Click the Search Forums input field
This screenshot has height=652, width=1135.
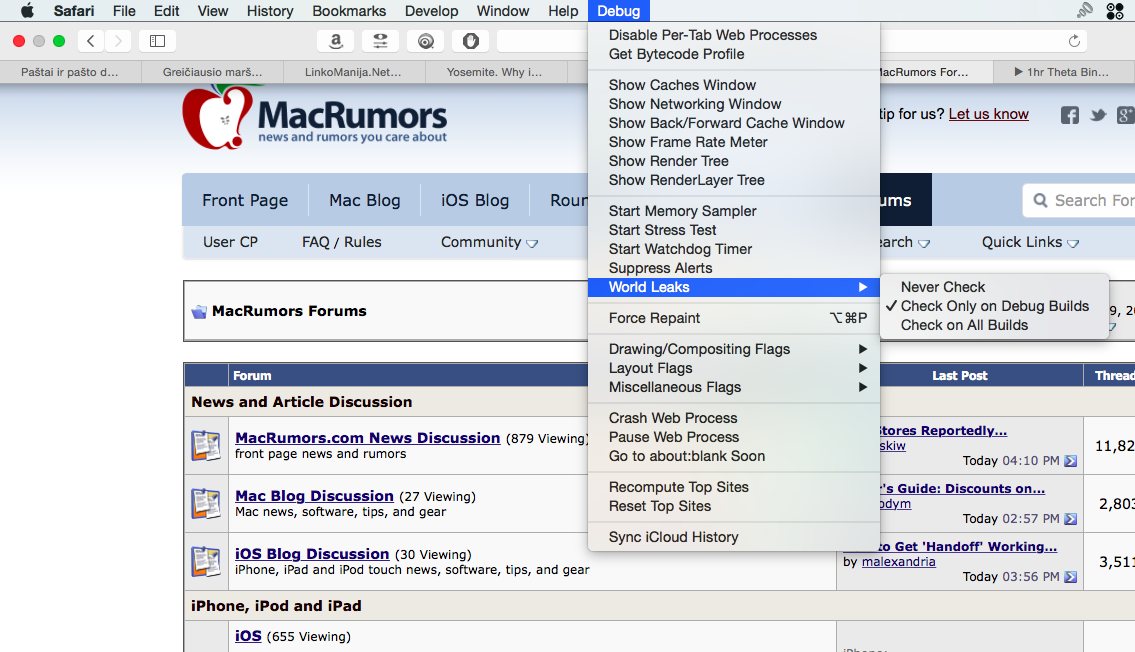tap(1079, 200)
